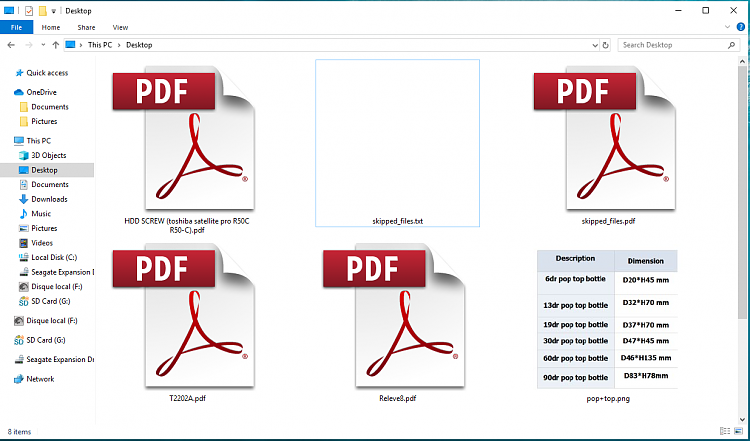750x441 pixels.
Task: Click the T2202A.pdf file name label
Action: 187,398
